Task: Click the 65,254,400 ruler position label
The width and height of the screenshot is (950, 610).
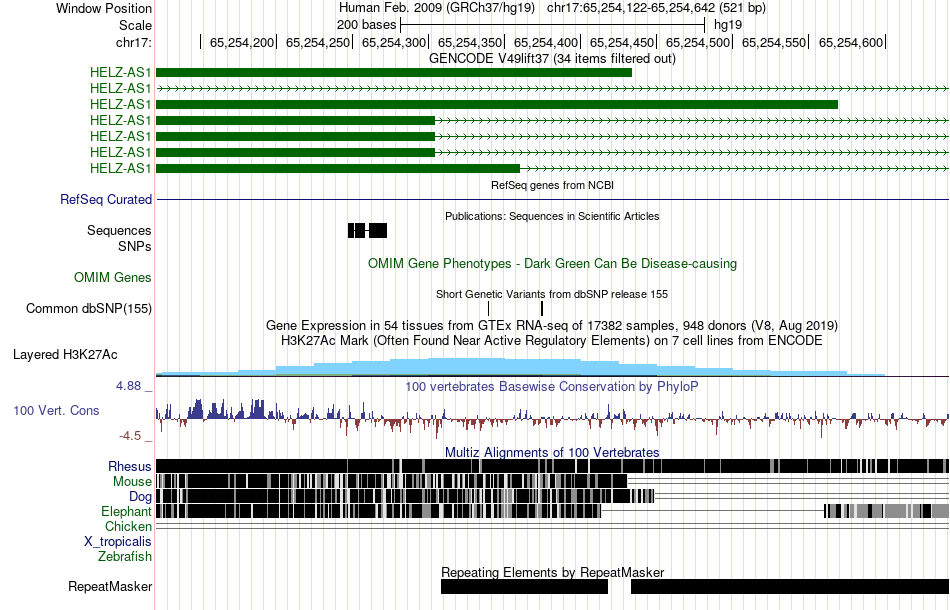Action: click(546, 42)
